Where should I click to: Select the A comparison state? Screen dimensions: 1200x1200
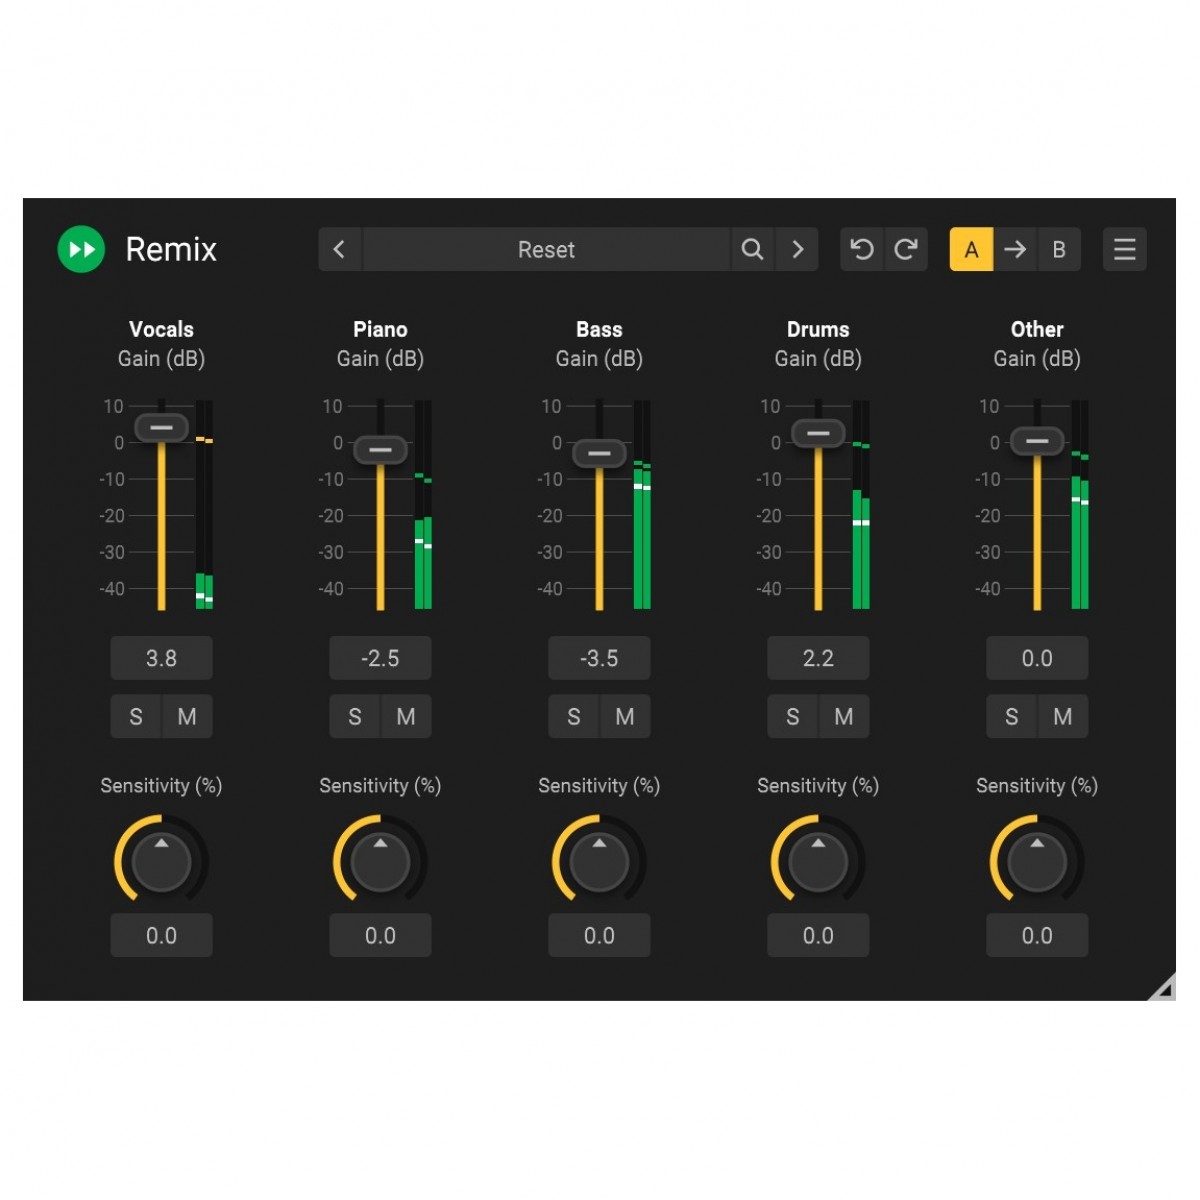tap(971, 249)
